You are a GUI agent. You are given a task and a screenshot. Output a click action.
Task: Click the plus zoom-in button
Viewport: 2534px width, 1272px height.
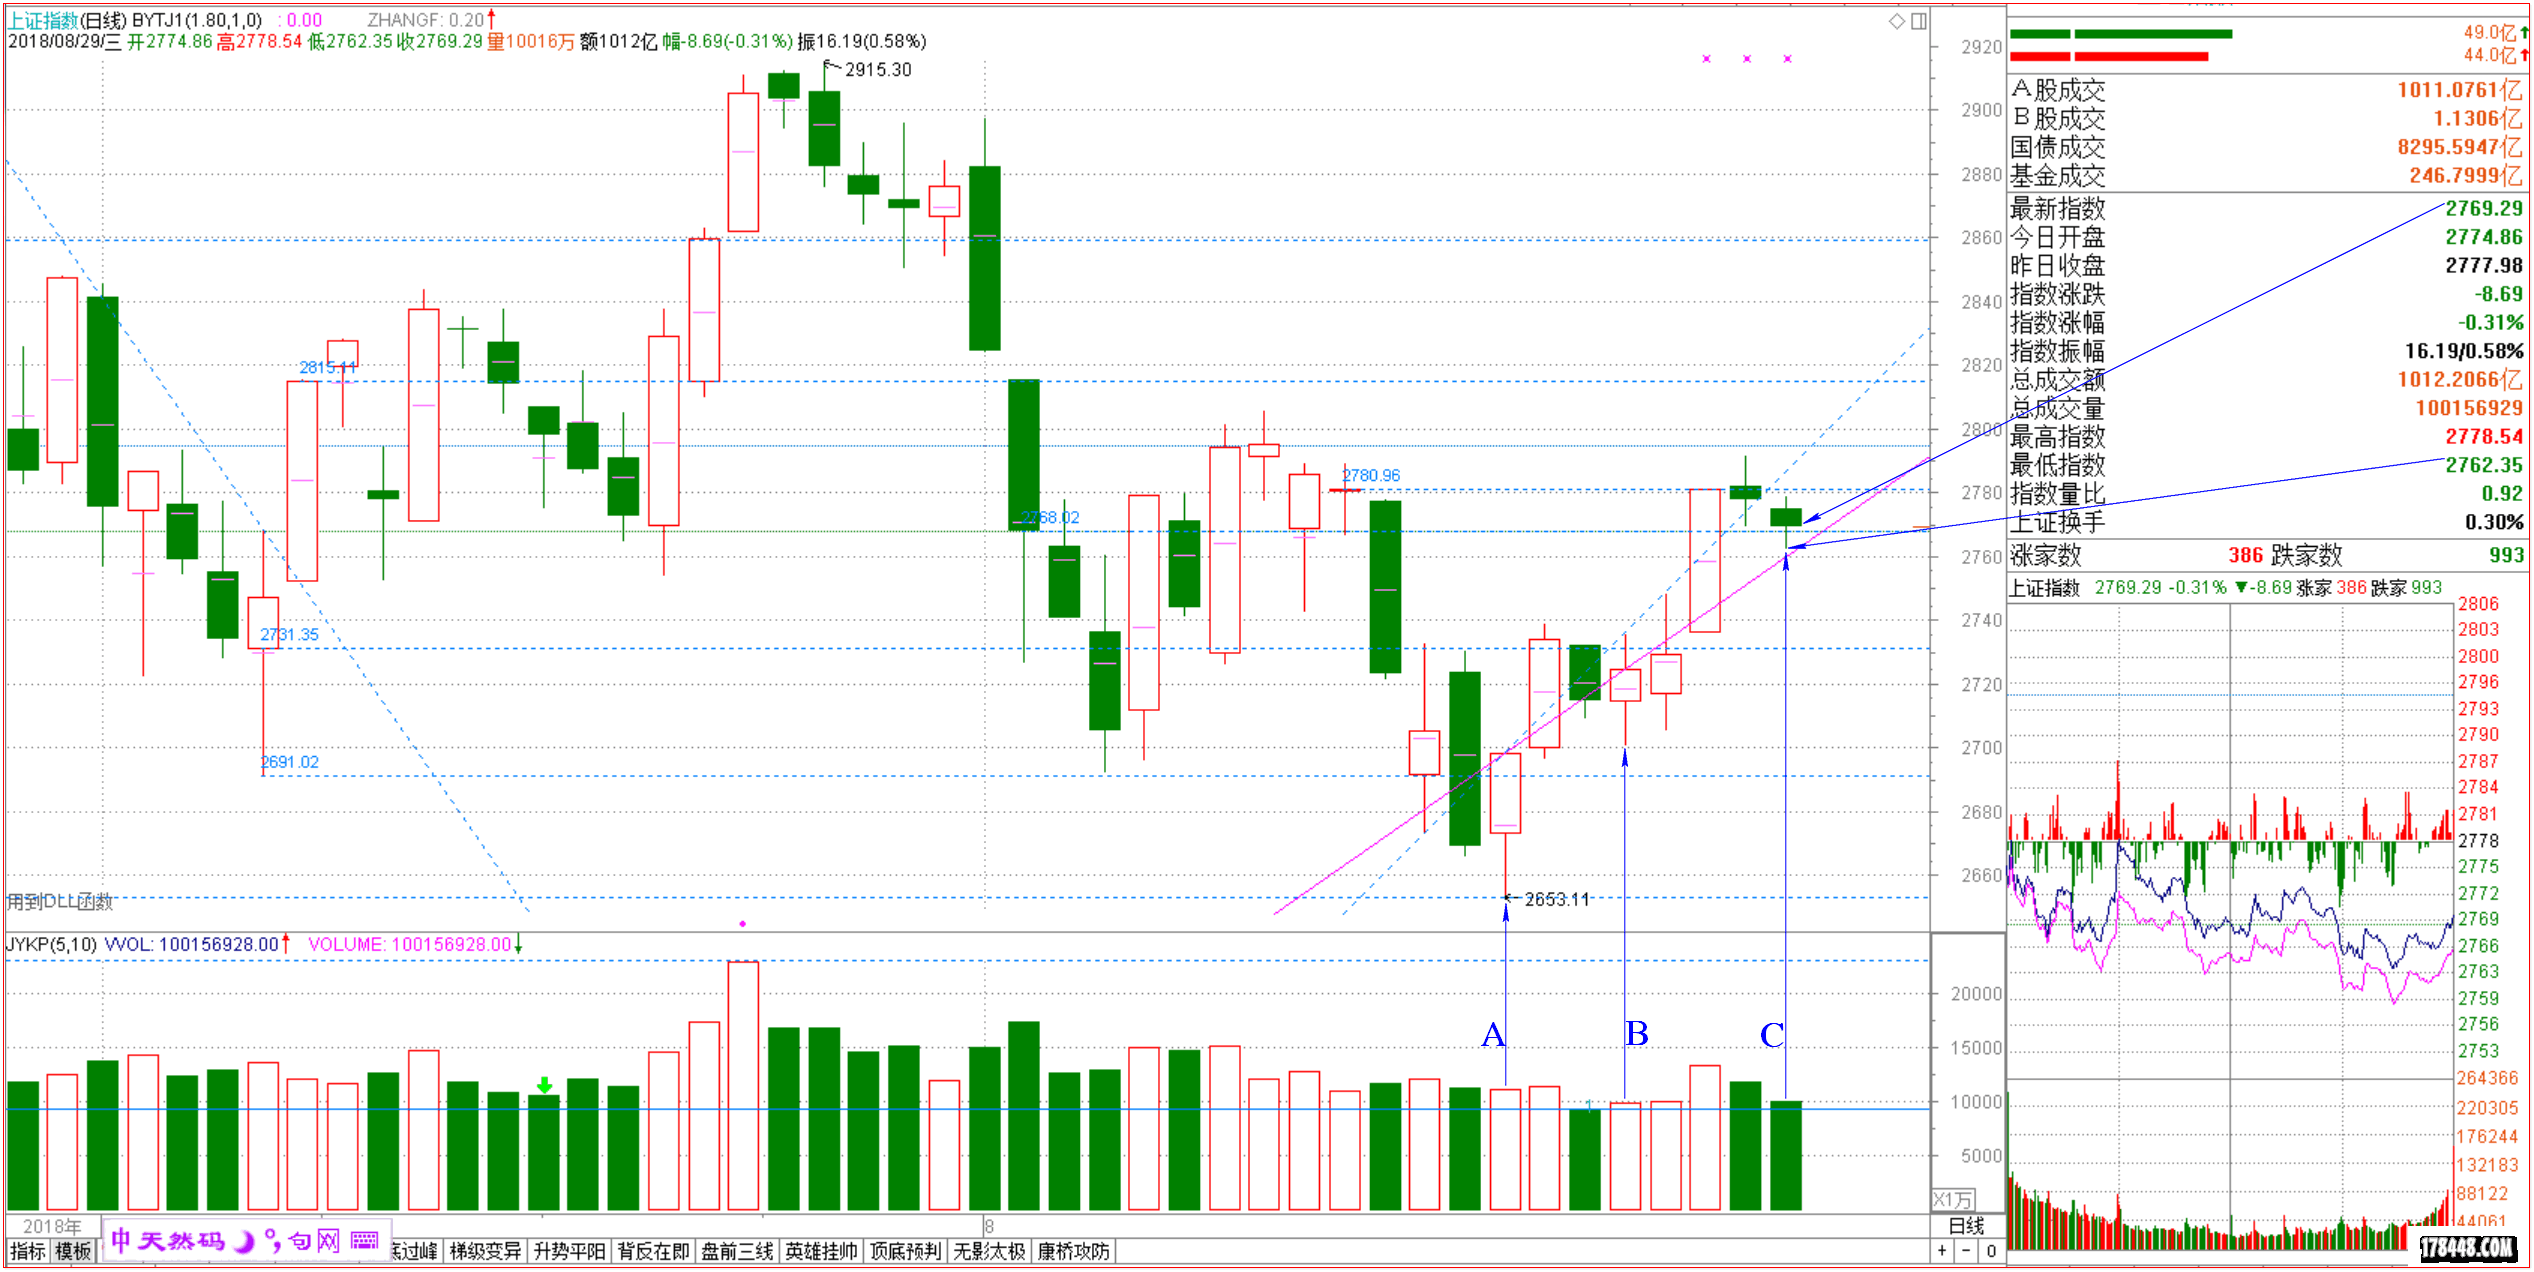pyautogui.click(x=1942, y=1250)
